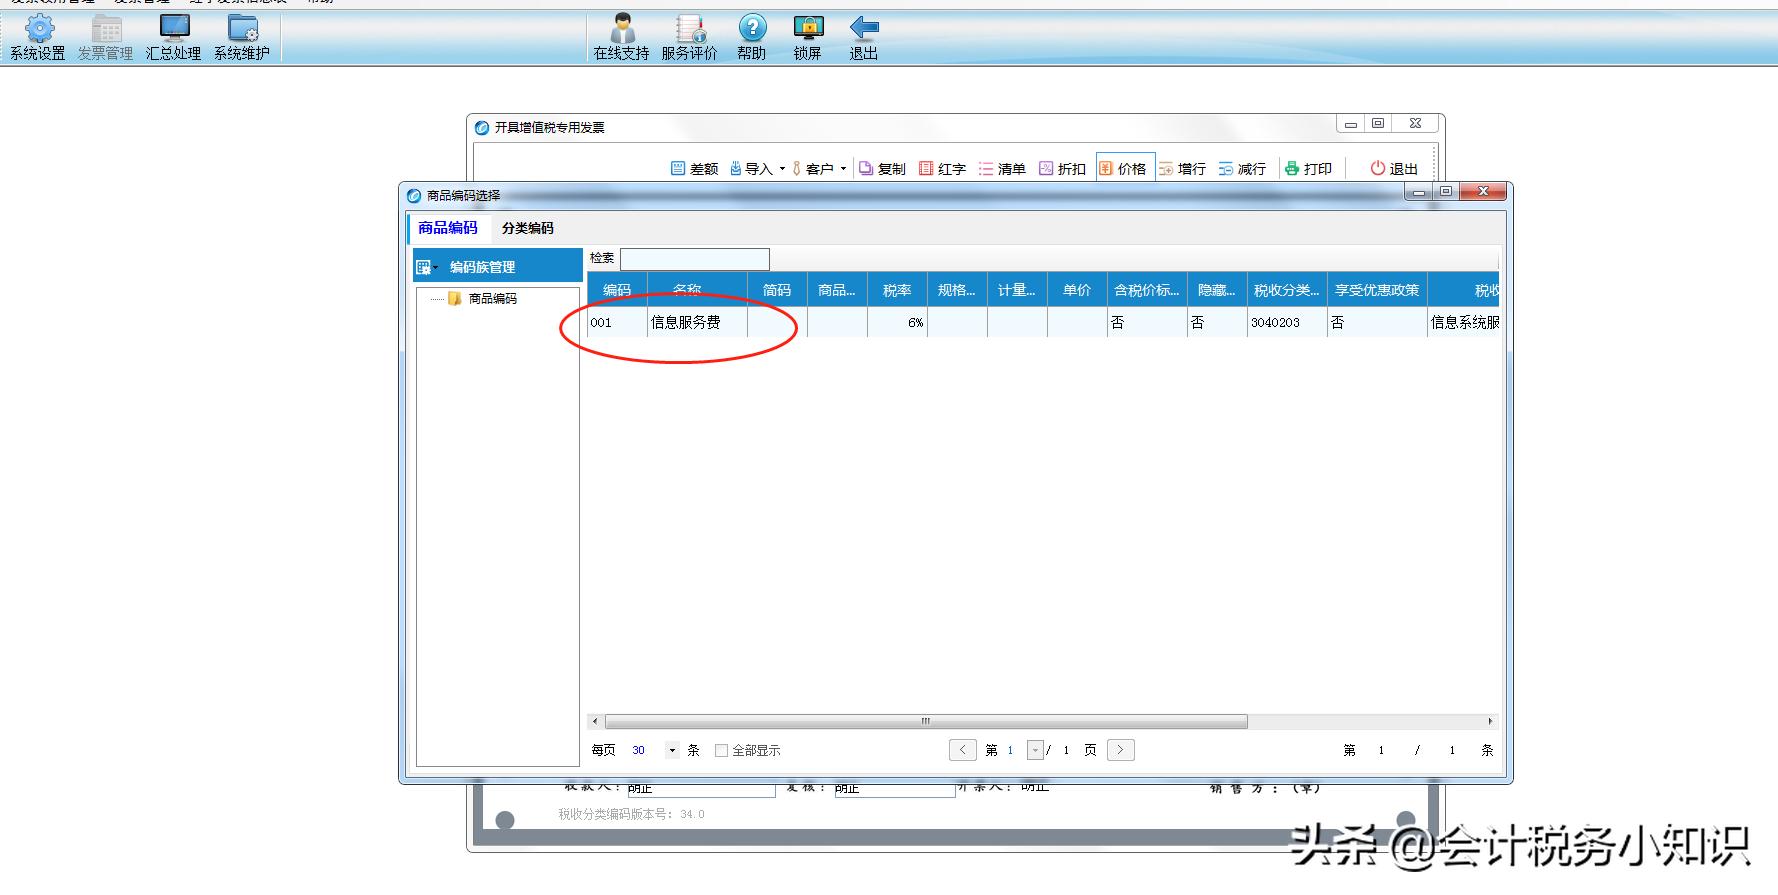The image size is (1778, 895).
Task: Open the per-page count dropdown showing 30
Action: [672, 750]
